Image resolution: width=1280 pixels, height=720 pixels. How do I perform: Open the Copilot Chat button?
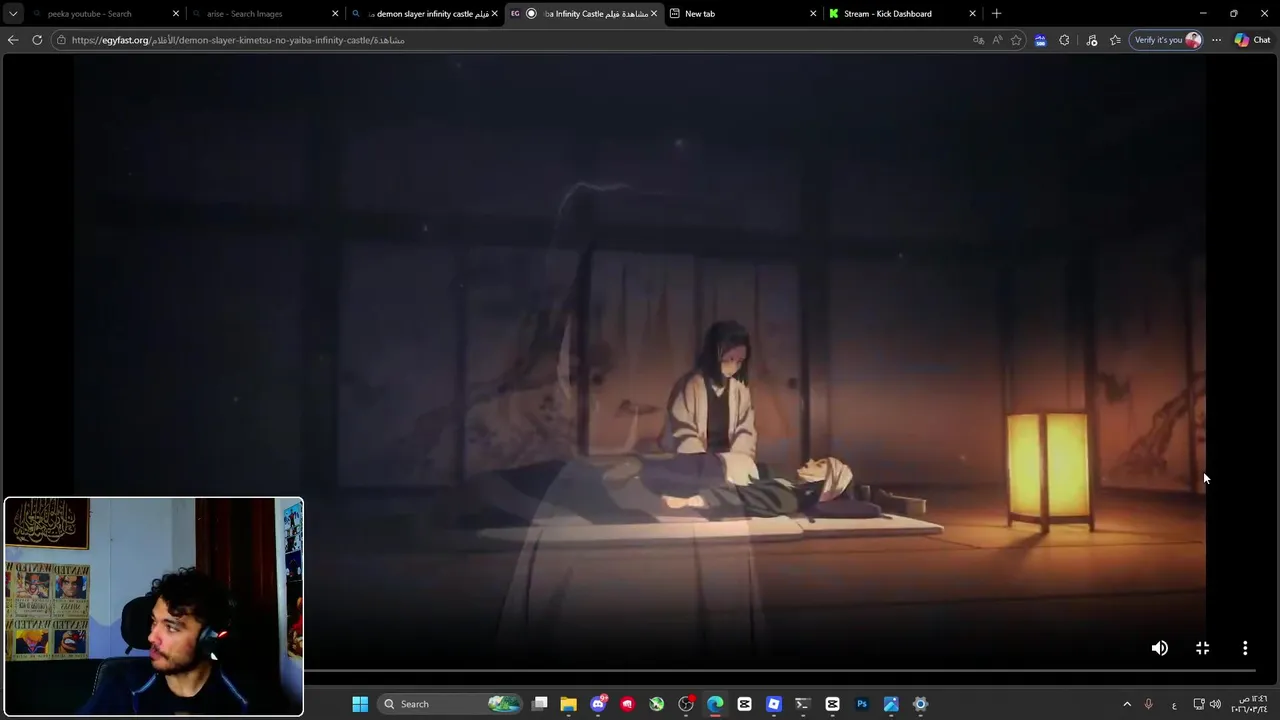[1252, 40]
